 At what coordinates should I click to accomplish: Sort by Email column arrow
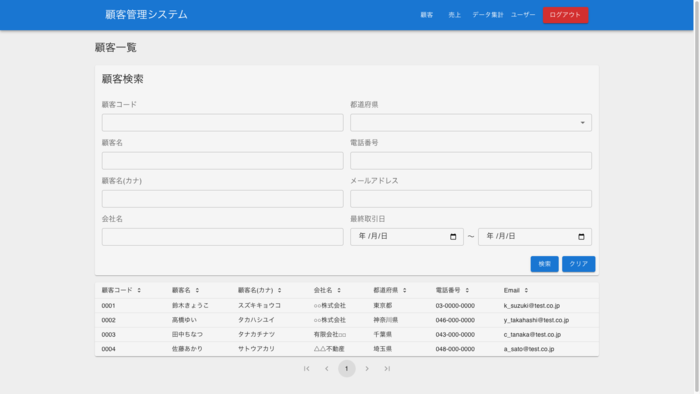coord(526,290)
